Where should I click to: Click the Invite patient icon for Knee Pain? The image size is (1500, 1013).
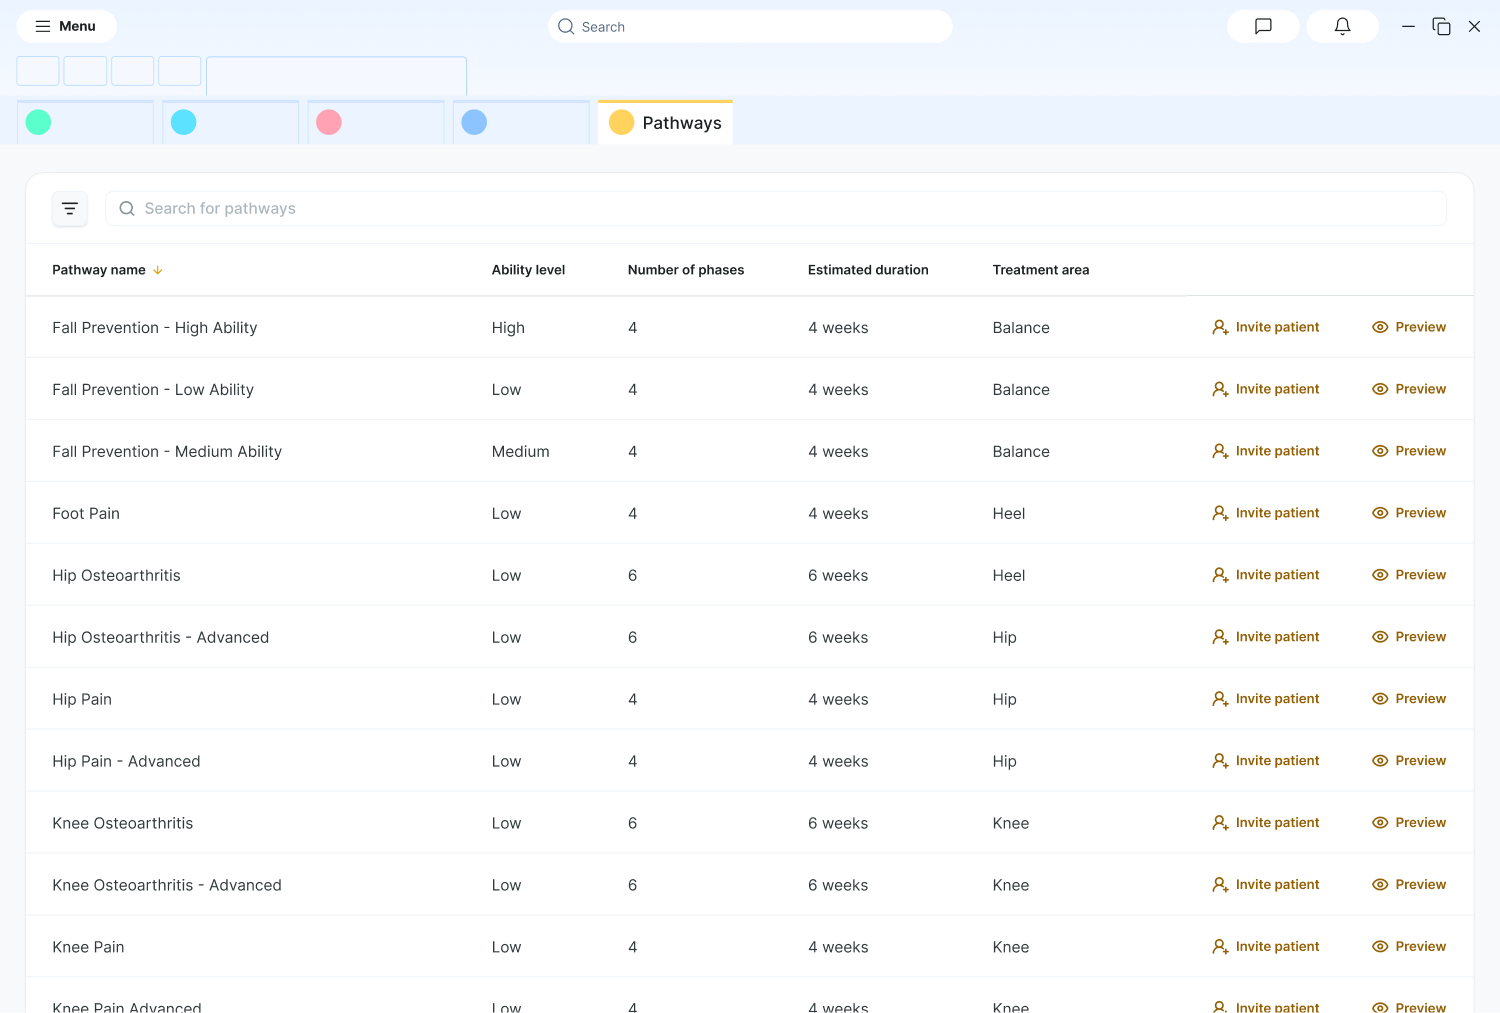pos(1220,947)
